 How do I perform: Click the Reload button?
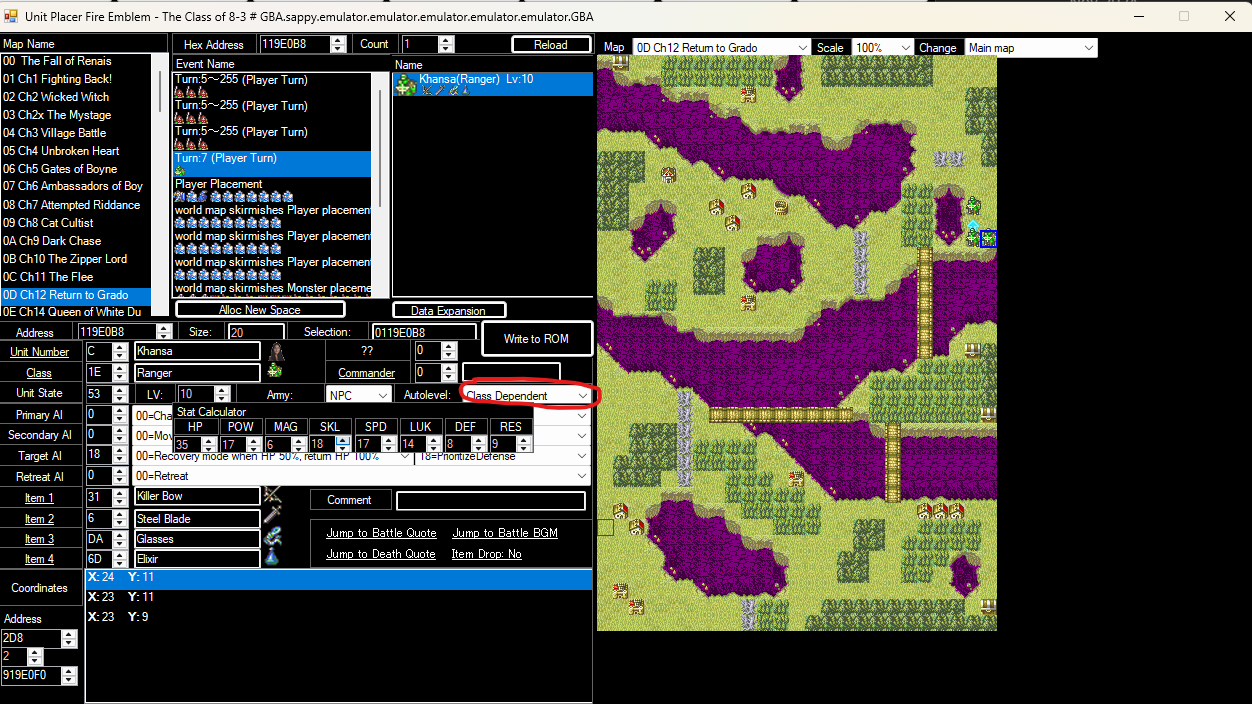550,45
